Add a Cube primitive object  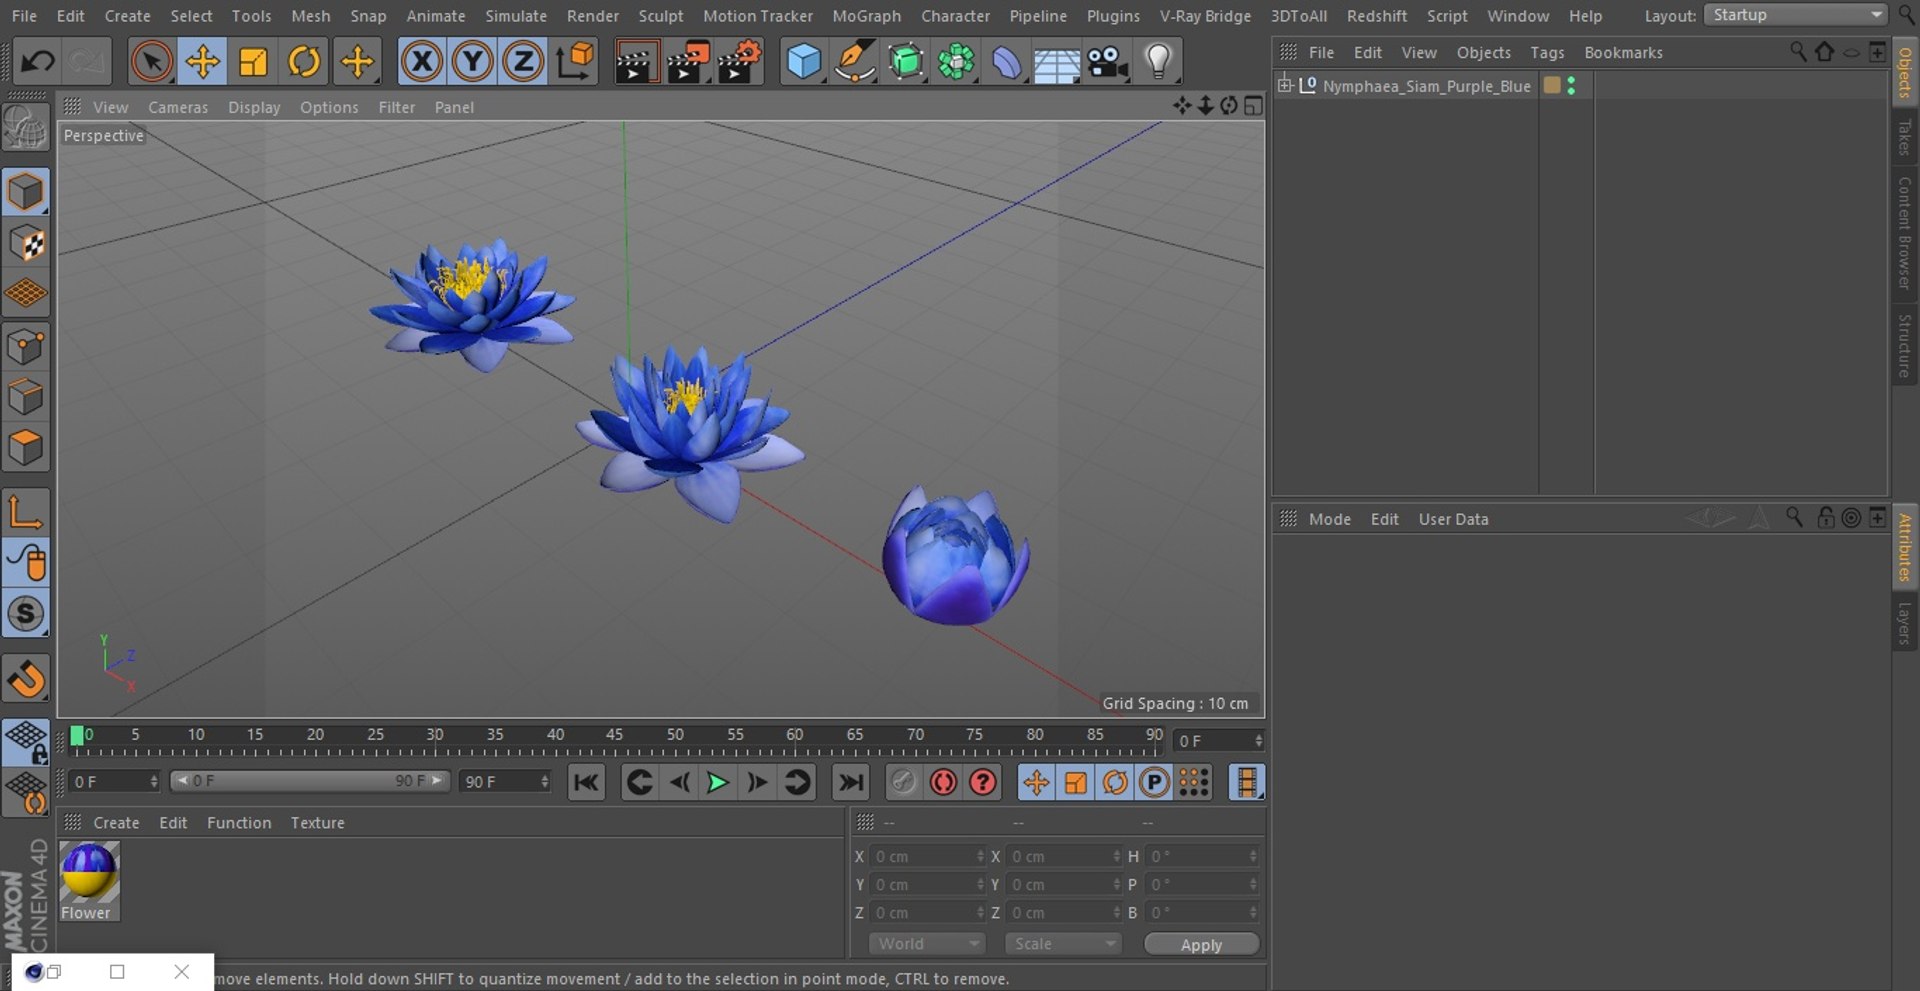tap(804, 62)
